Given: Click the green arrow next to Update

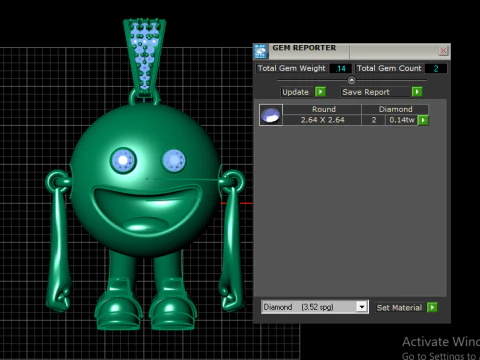Looking at the screenshot, I should click(320, 92).
